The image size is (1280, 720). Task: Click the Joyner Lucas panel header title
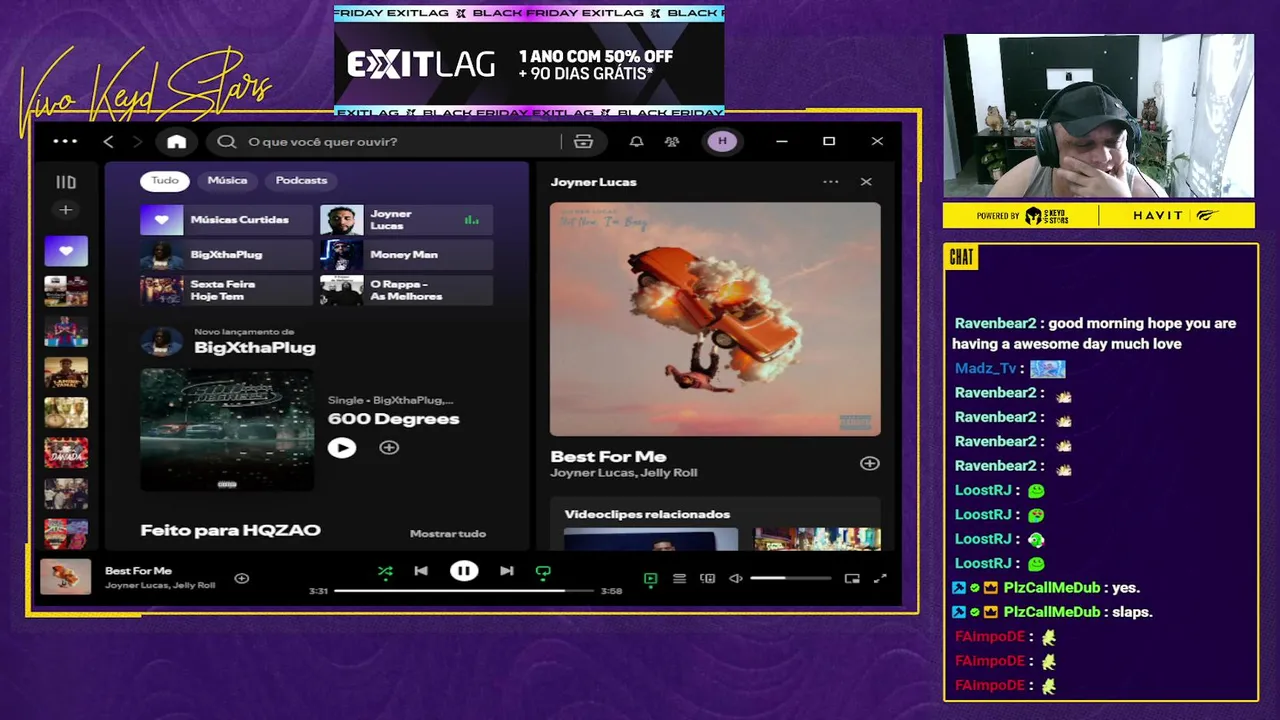tap(593, 182)
